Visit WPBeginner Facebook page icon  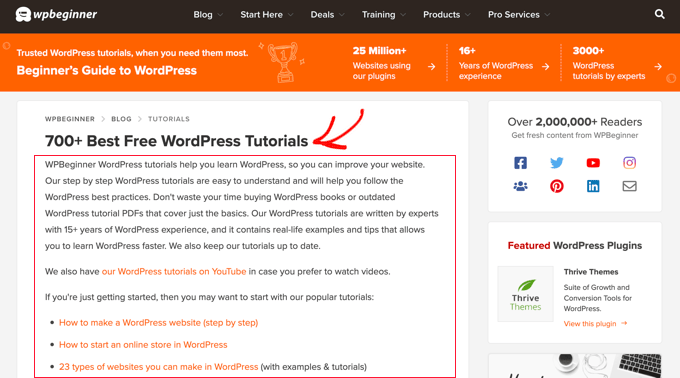pos(520,163)
